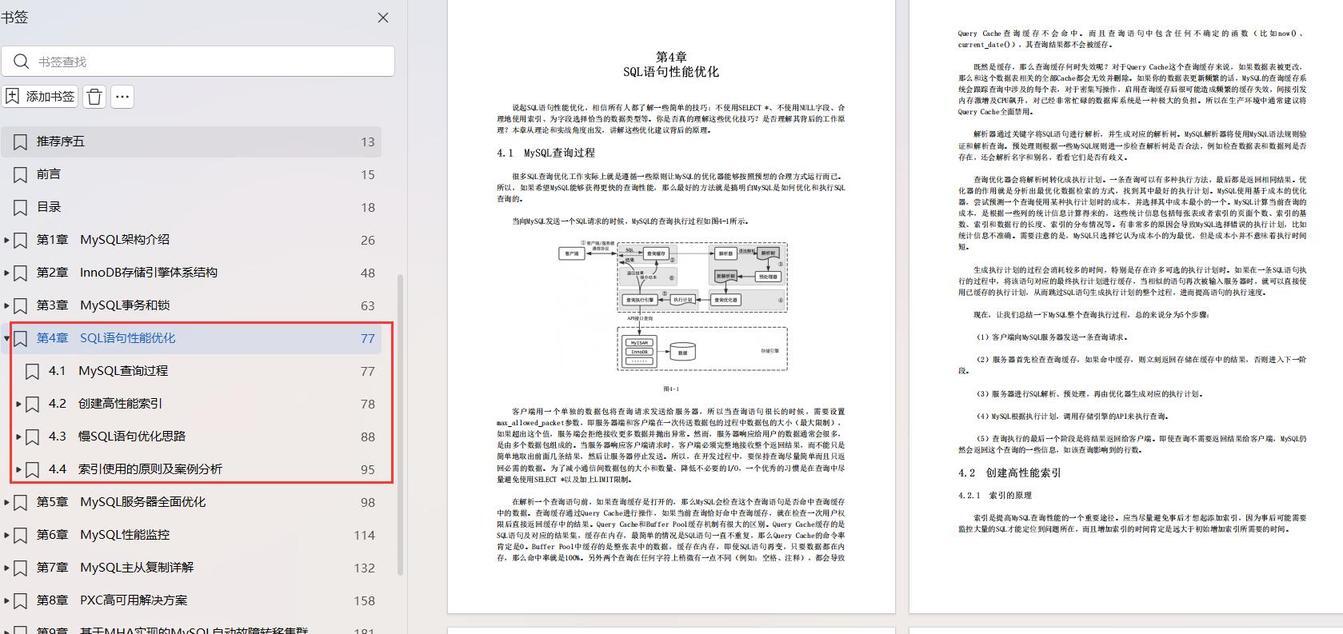
Task: Expand 4.4 索引使用的原则及案例分析 arrow
Action: [19, 469]
